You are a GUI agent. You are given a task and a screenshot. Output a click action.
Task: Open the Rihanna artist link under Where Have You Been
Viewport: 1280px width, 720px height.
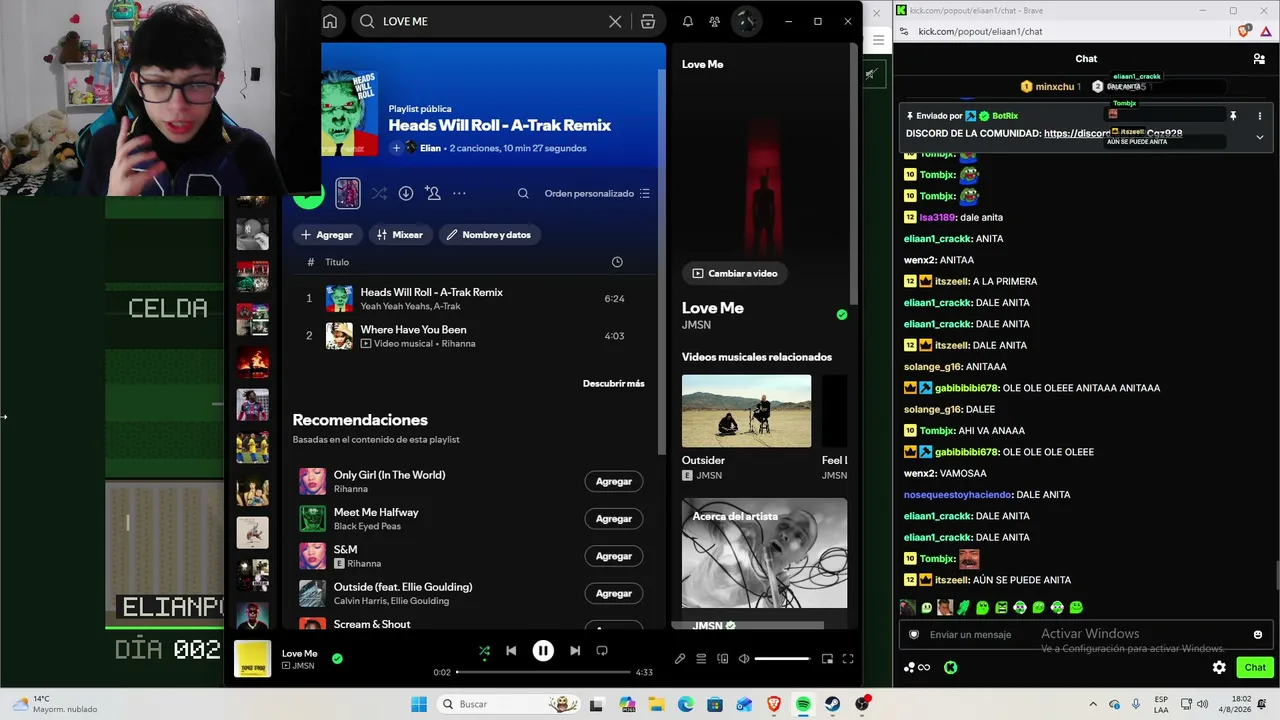(458, 343)
